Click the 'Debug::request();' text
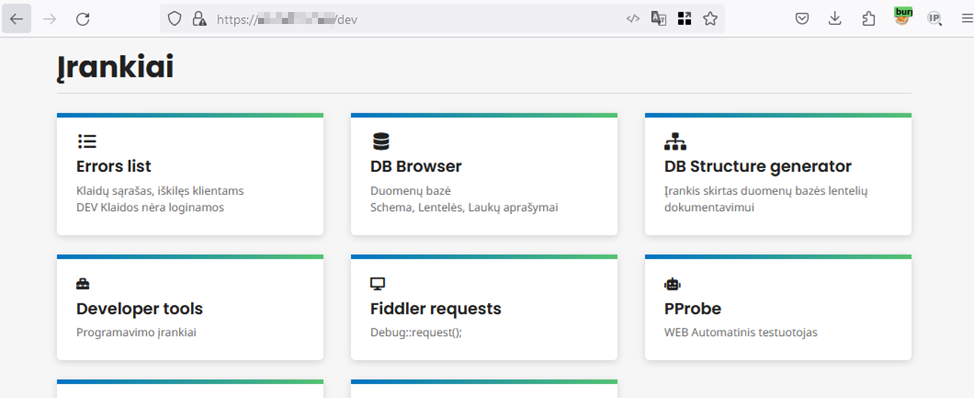 click(416, 332)
